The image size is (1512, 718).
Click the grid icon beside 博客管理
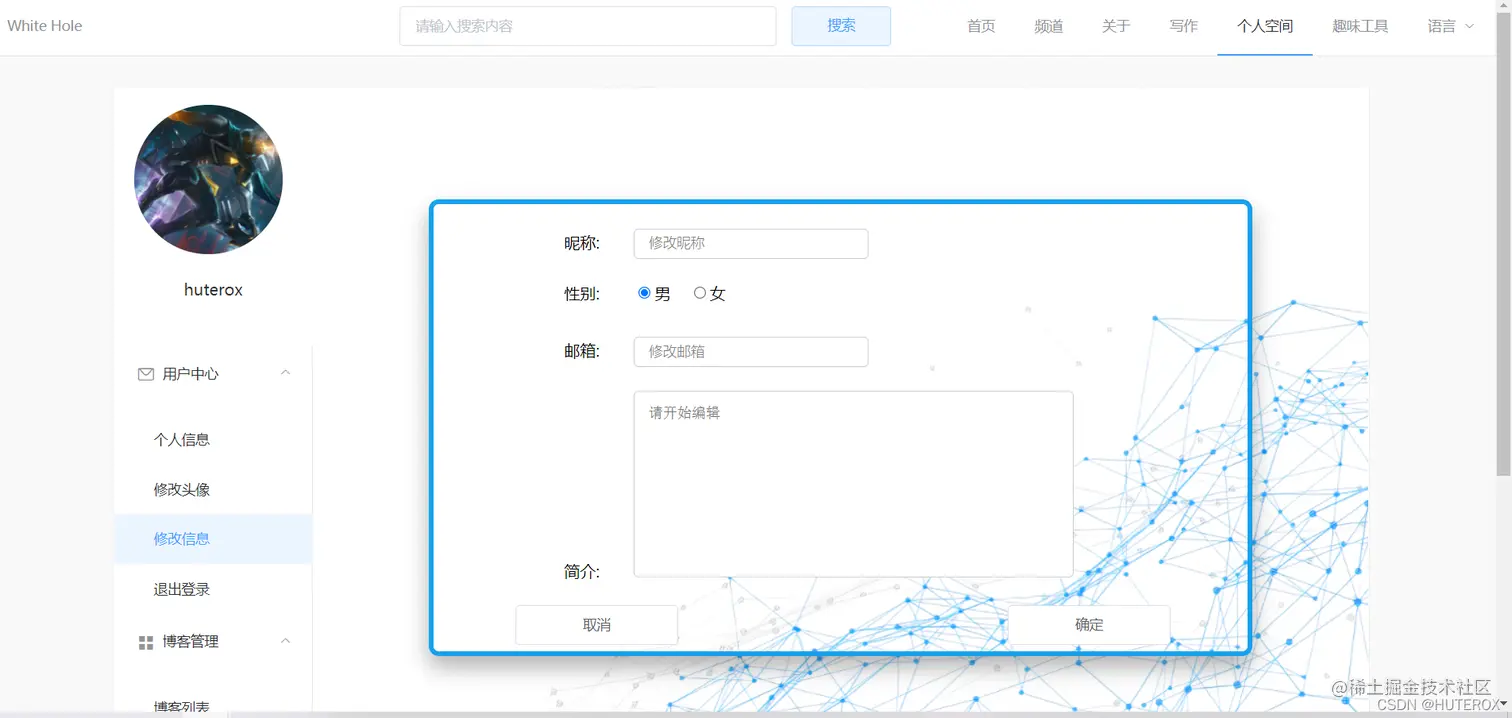coord(145,641)
